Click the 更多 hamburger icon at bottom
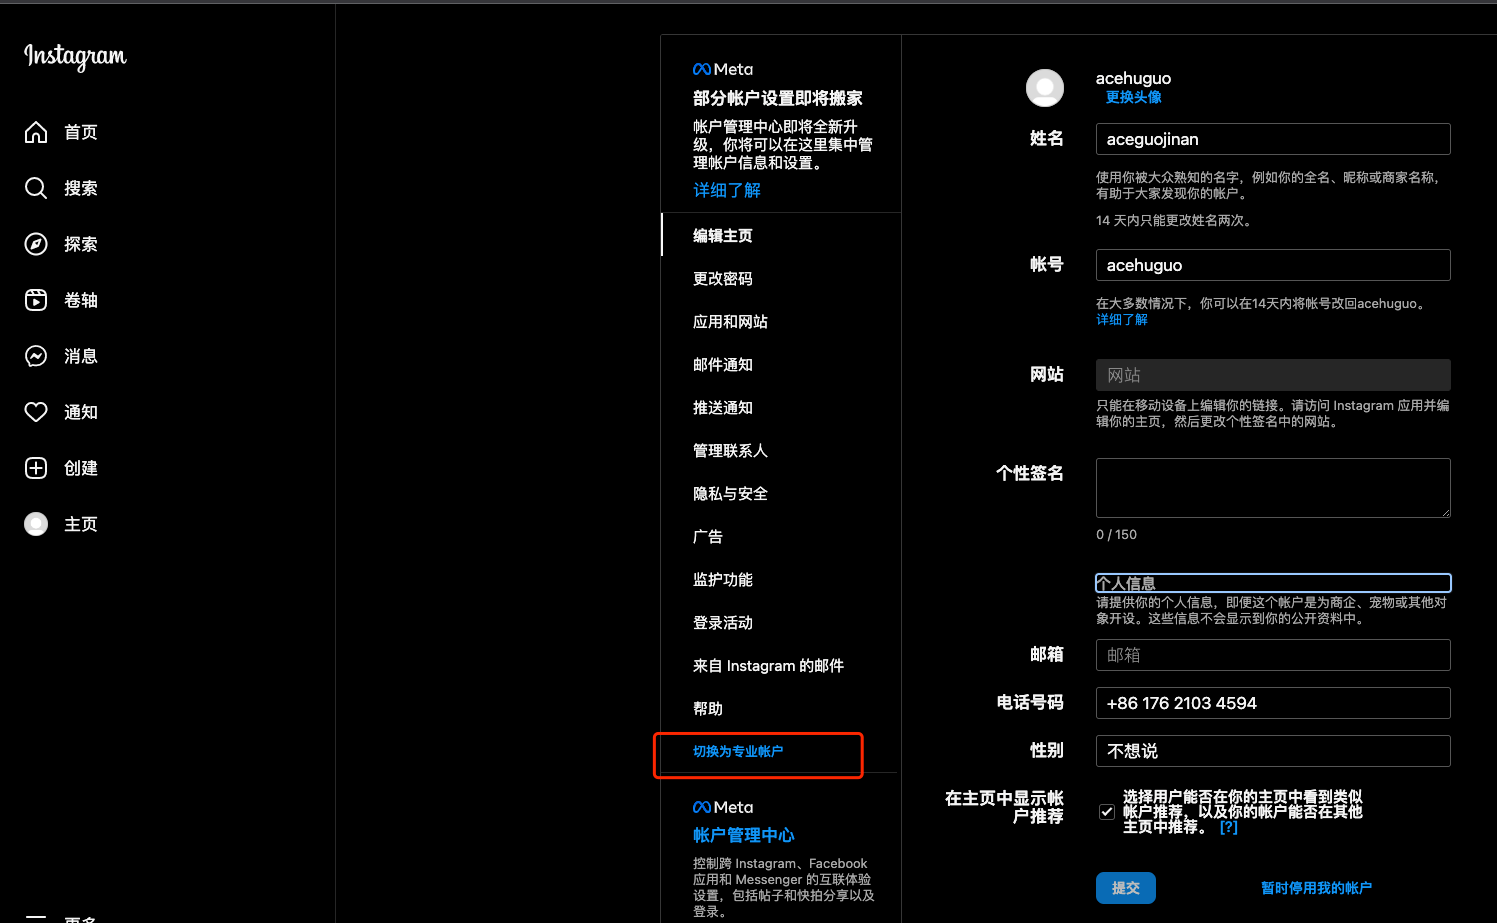The width and height of the screenshot is (1497, 923). pyautogui.click(x=36, y=917)
